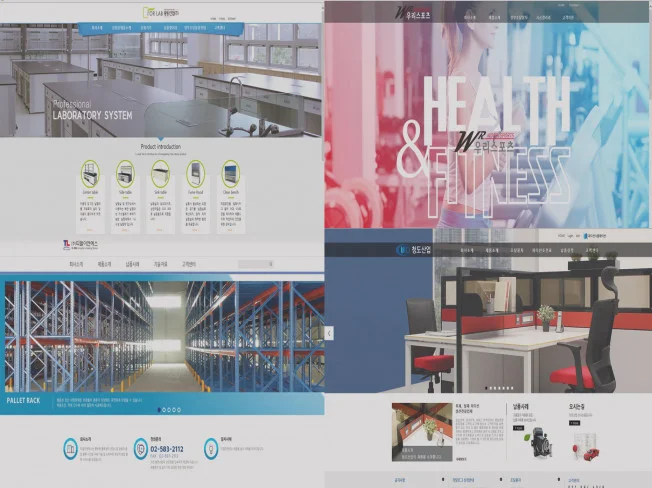Open 제품소개 in the 청도산업 menu
The width and height of the screenshot is (652, 488).
click(x=491, y=251)
